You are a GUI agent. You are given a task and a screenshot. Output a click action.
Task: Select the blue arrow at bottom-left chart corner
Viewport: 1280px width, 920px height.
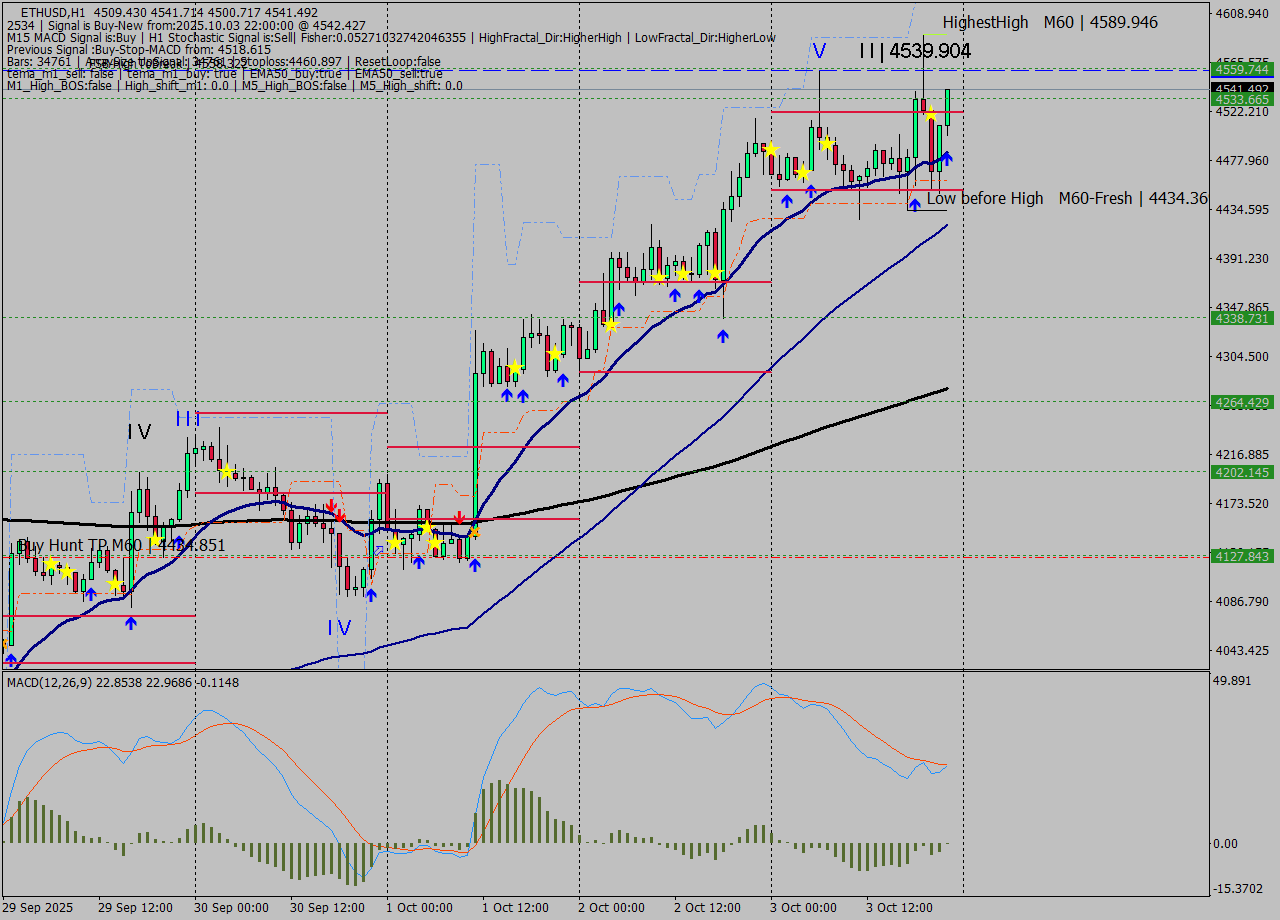11,660
